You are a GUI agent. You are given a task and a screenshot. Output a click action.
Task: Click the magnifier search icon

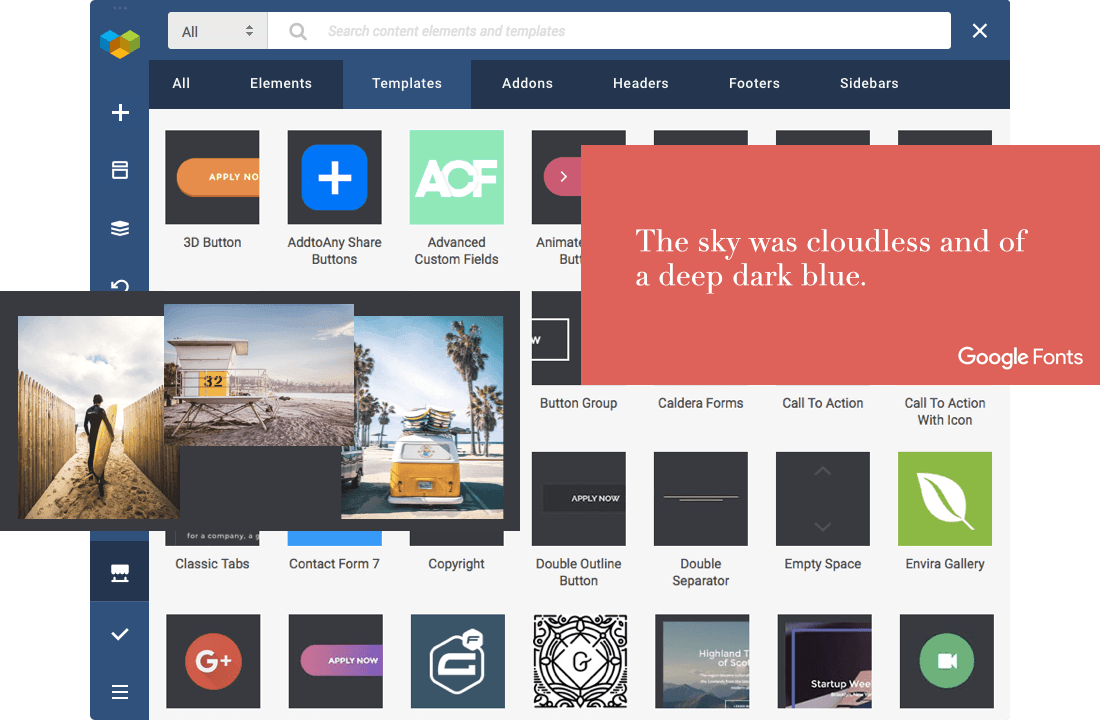pos(297,31)
